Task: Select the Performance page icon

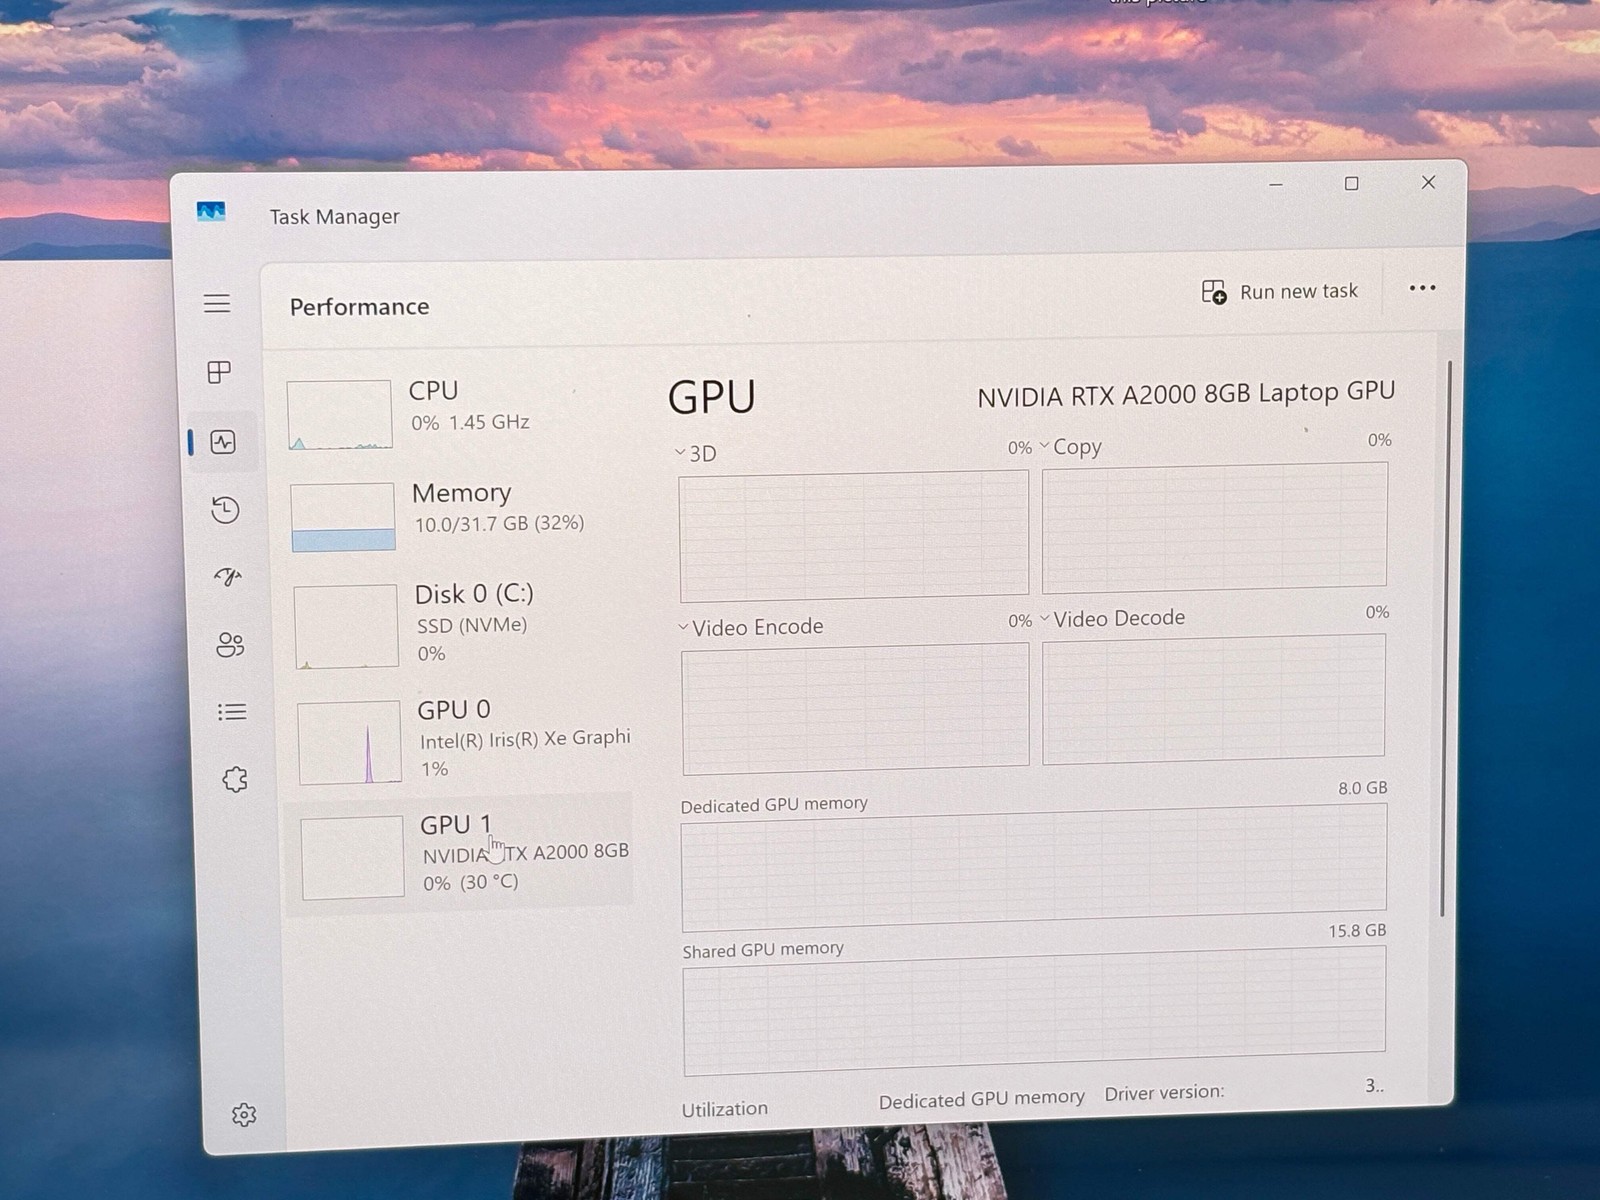Action: tap(223, 442)
